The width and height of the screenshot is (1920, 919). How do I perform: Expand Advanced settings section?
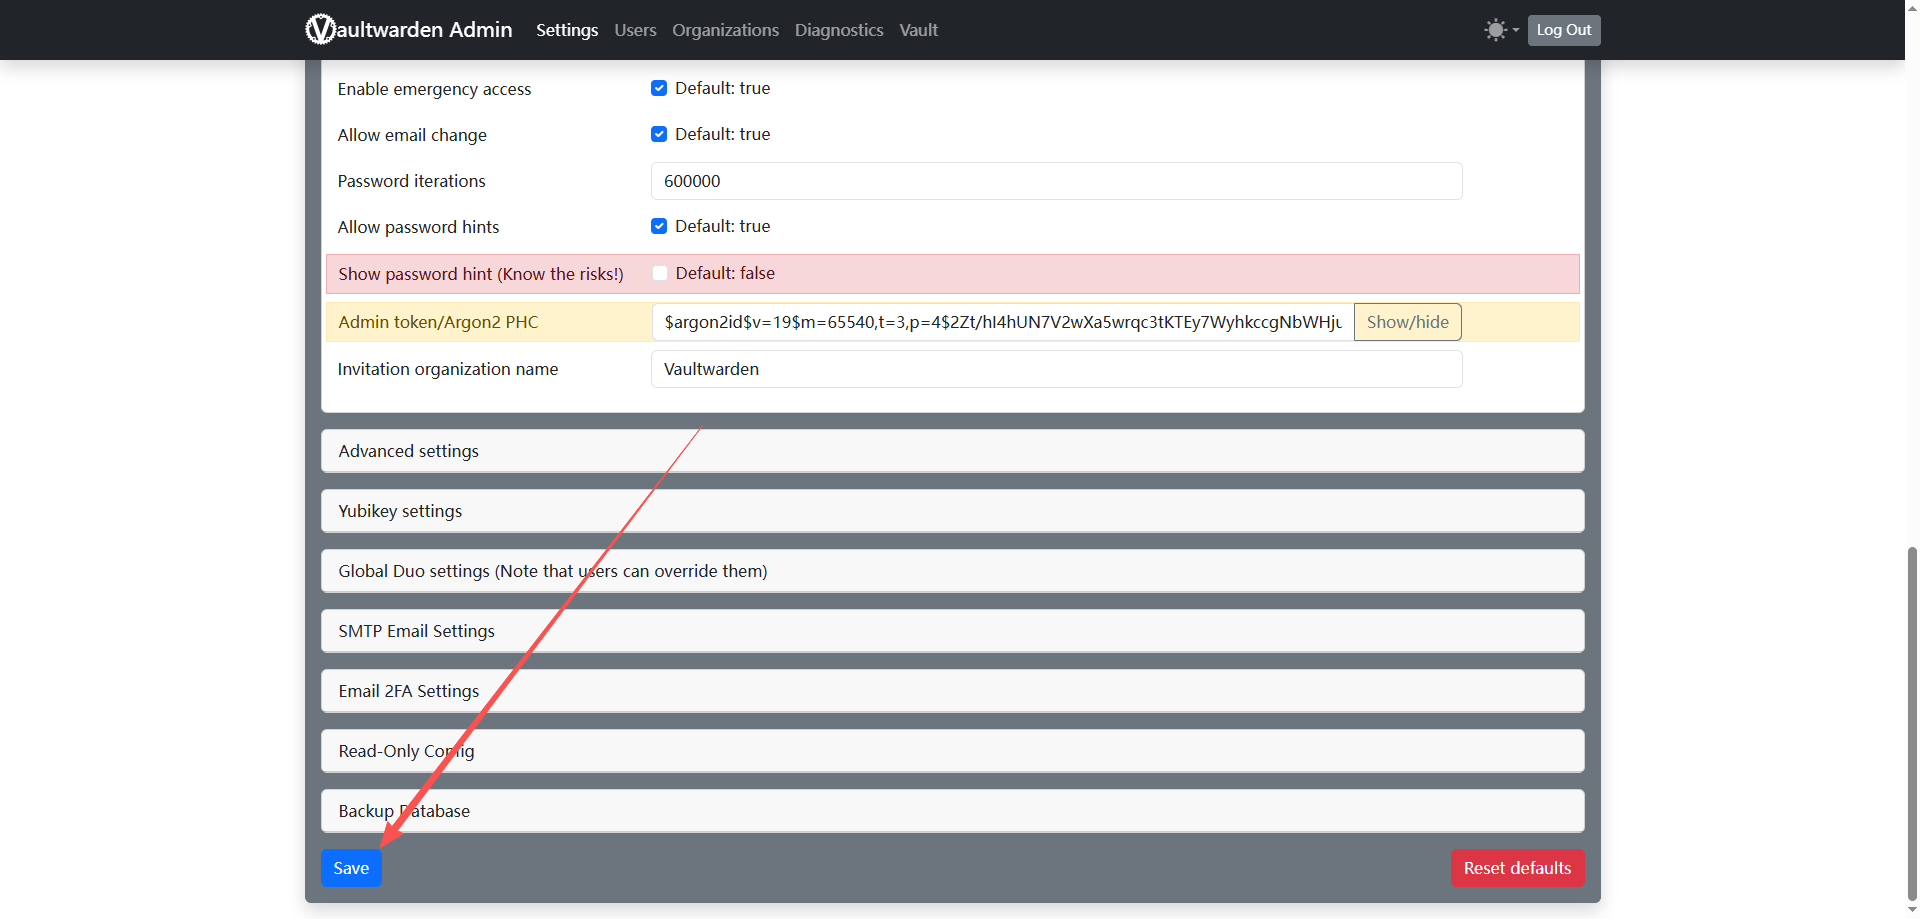[408, 451]
